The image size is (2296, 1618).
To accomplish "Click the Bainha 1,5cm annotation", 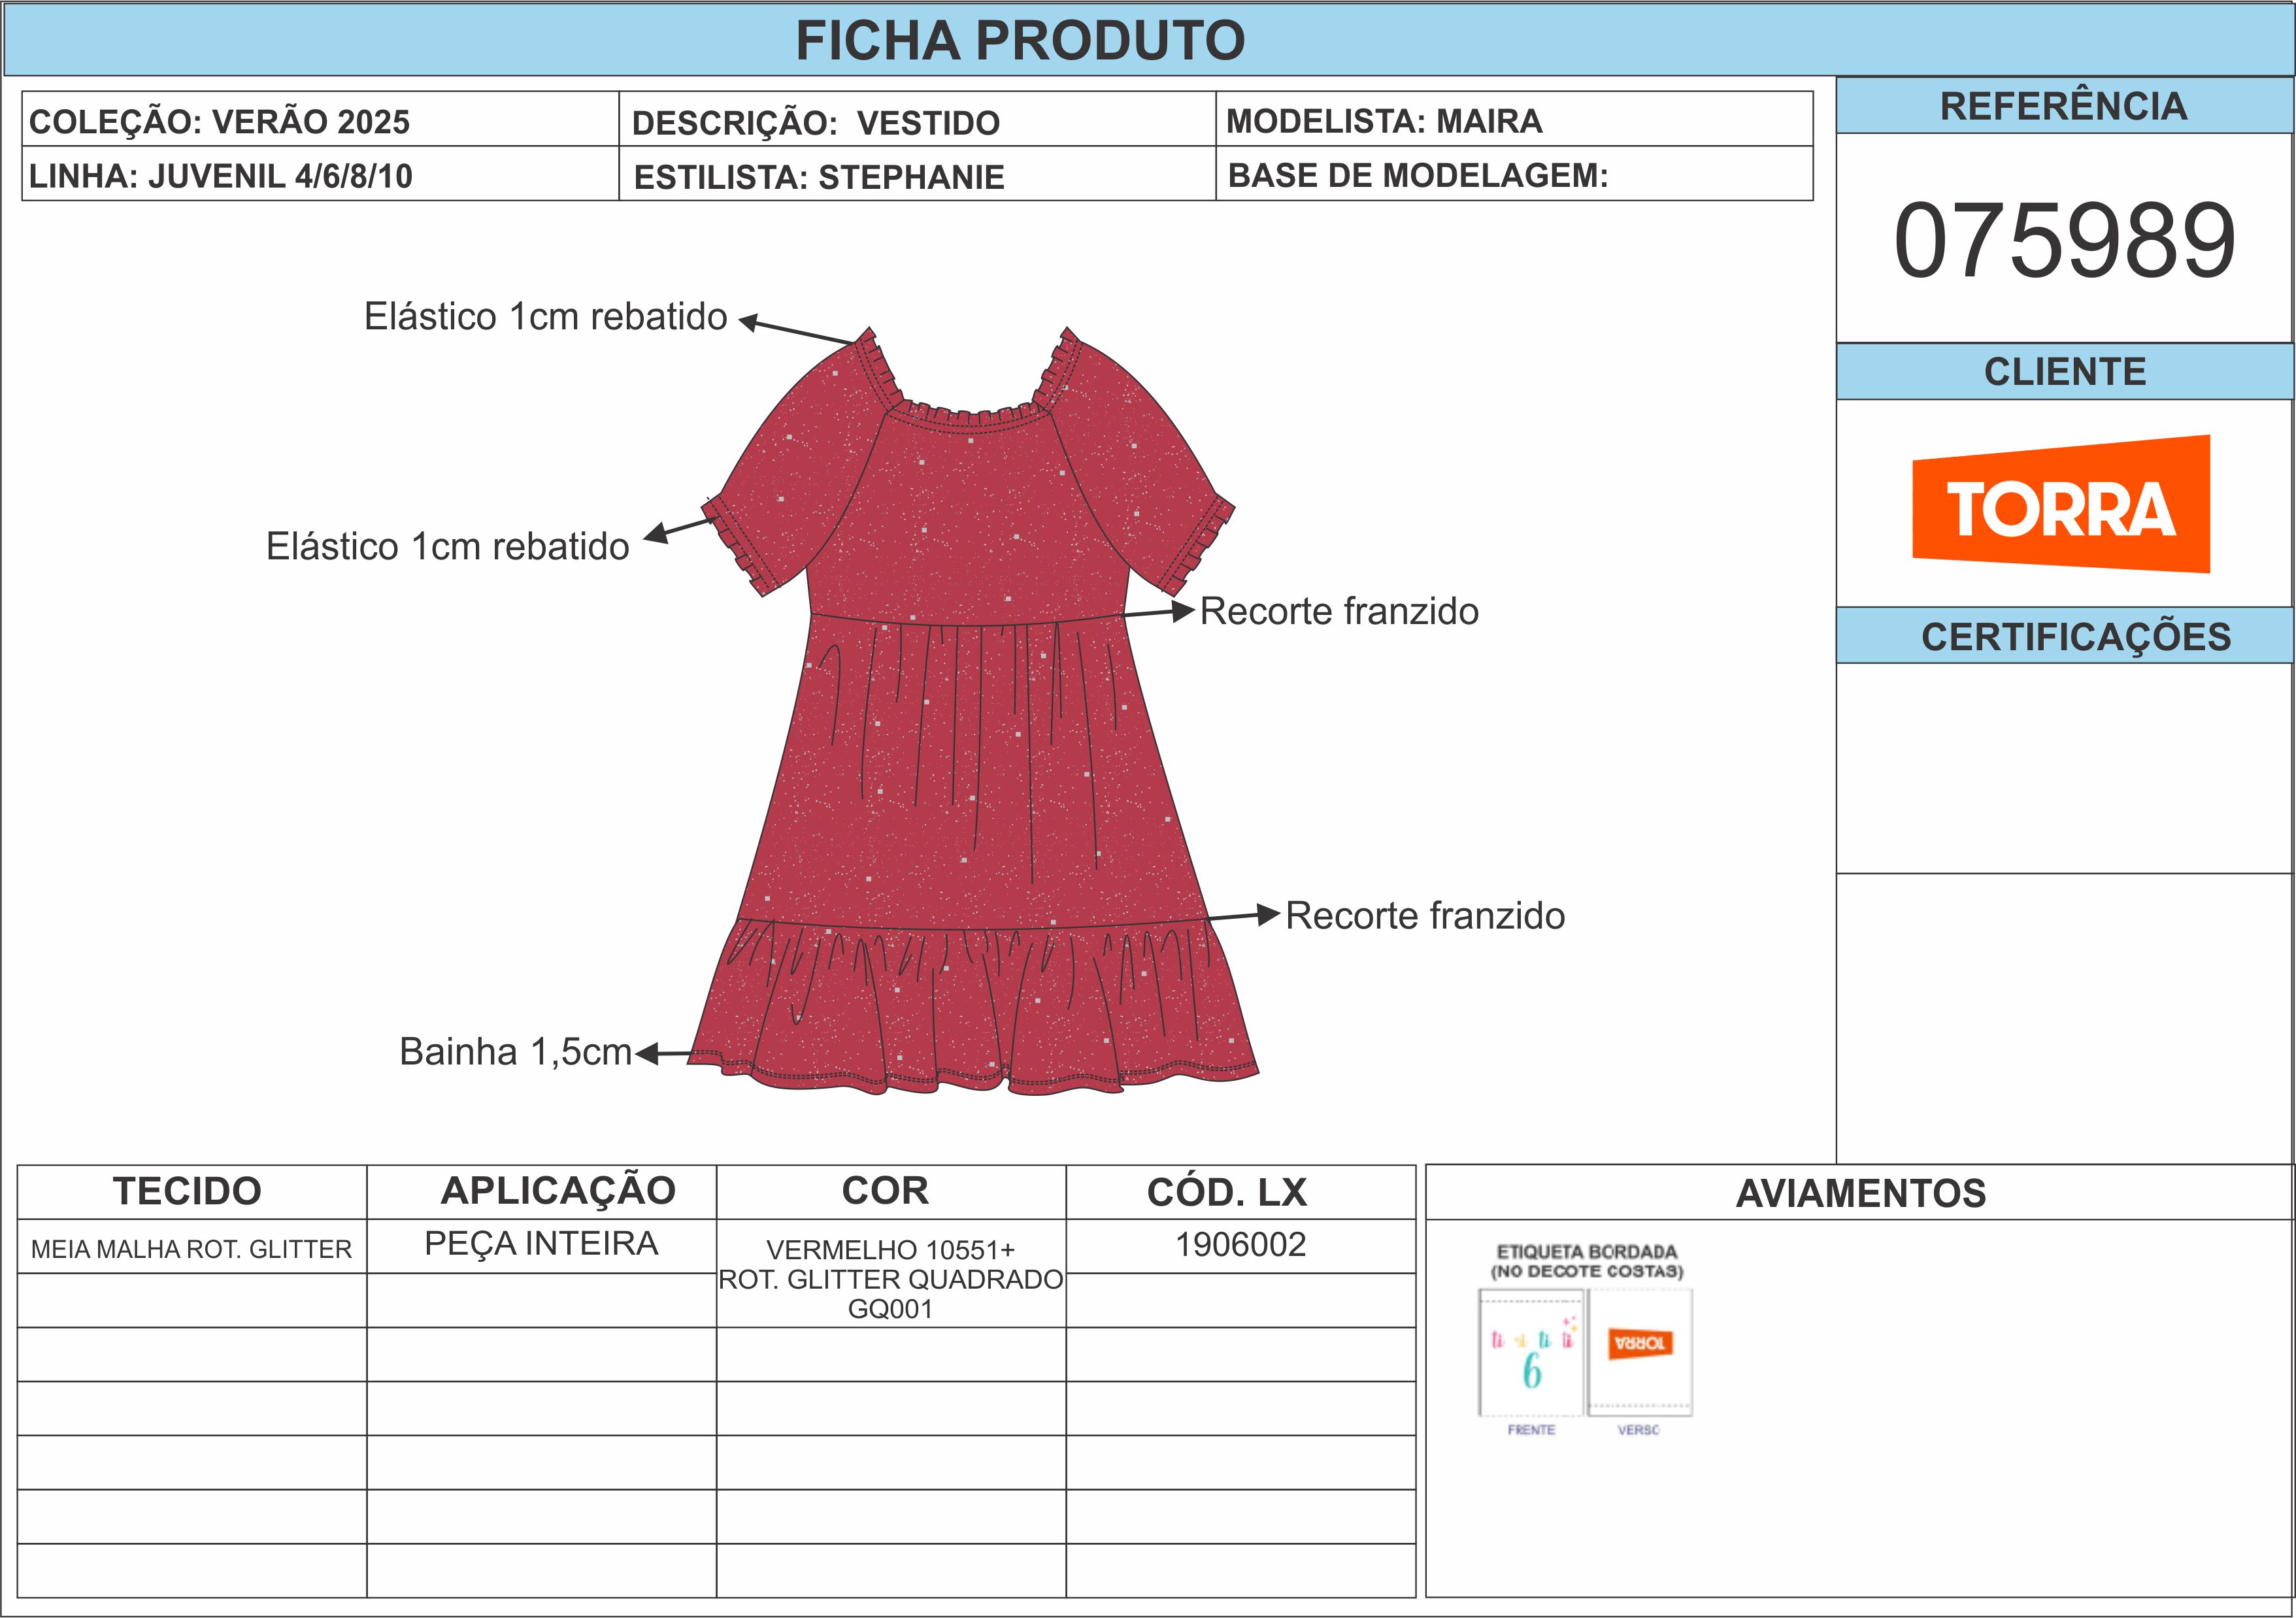I will click(x=515, y=1052).
